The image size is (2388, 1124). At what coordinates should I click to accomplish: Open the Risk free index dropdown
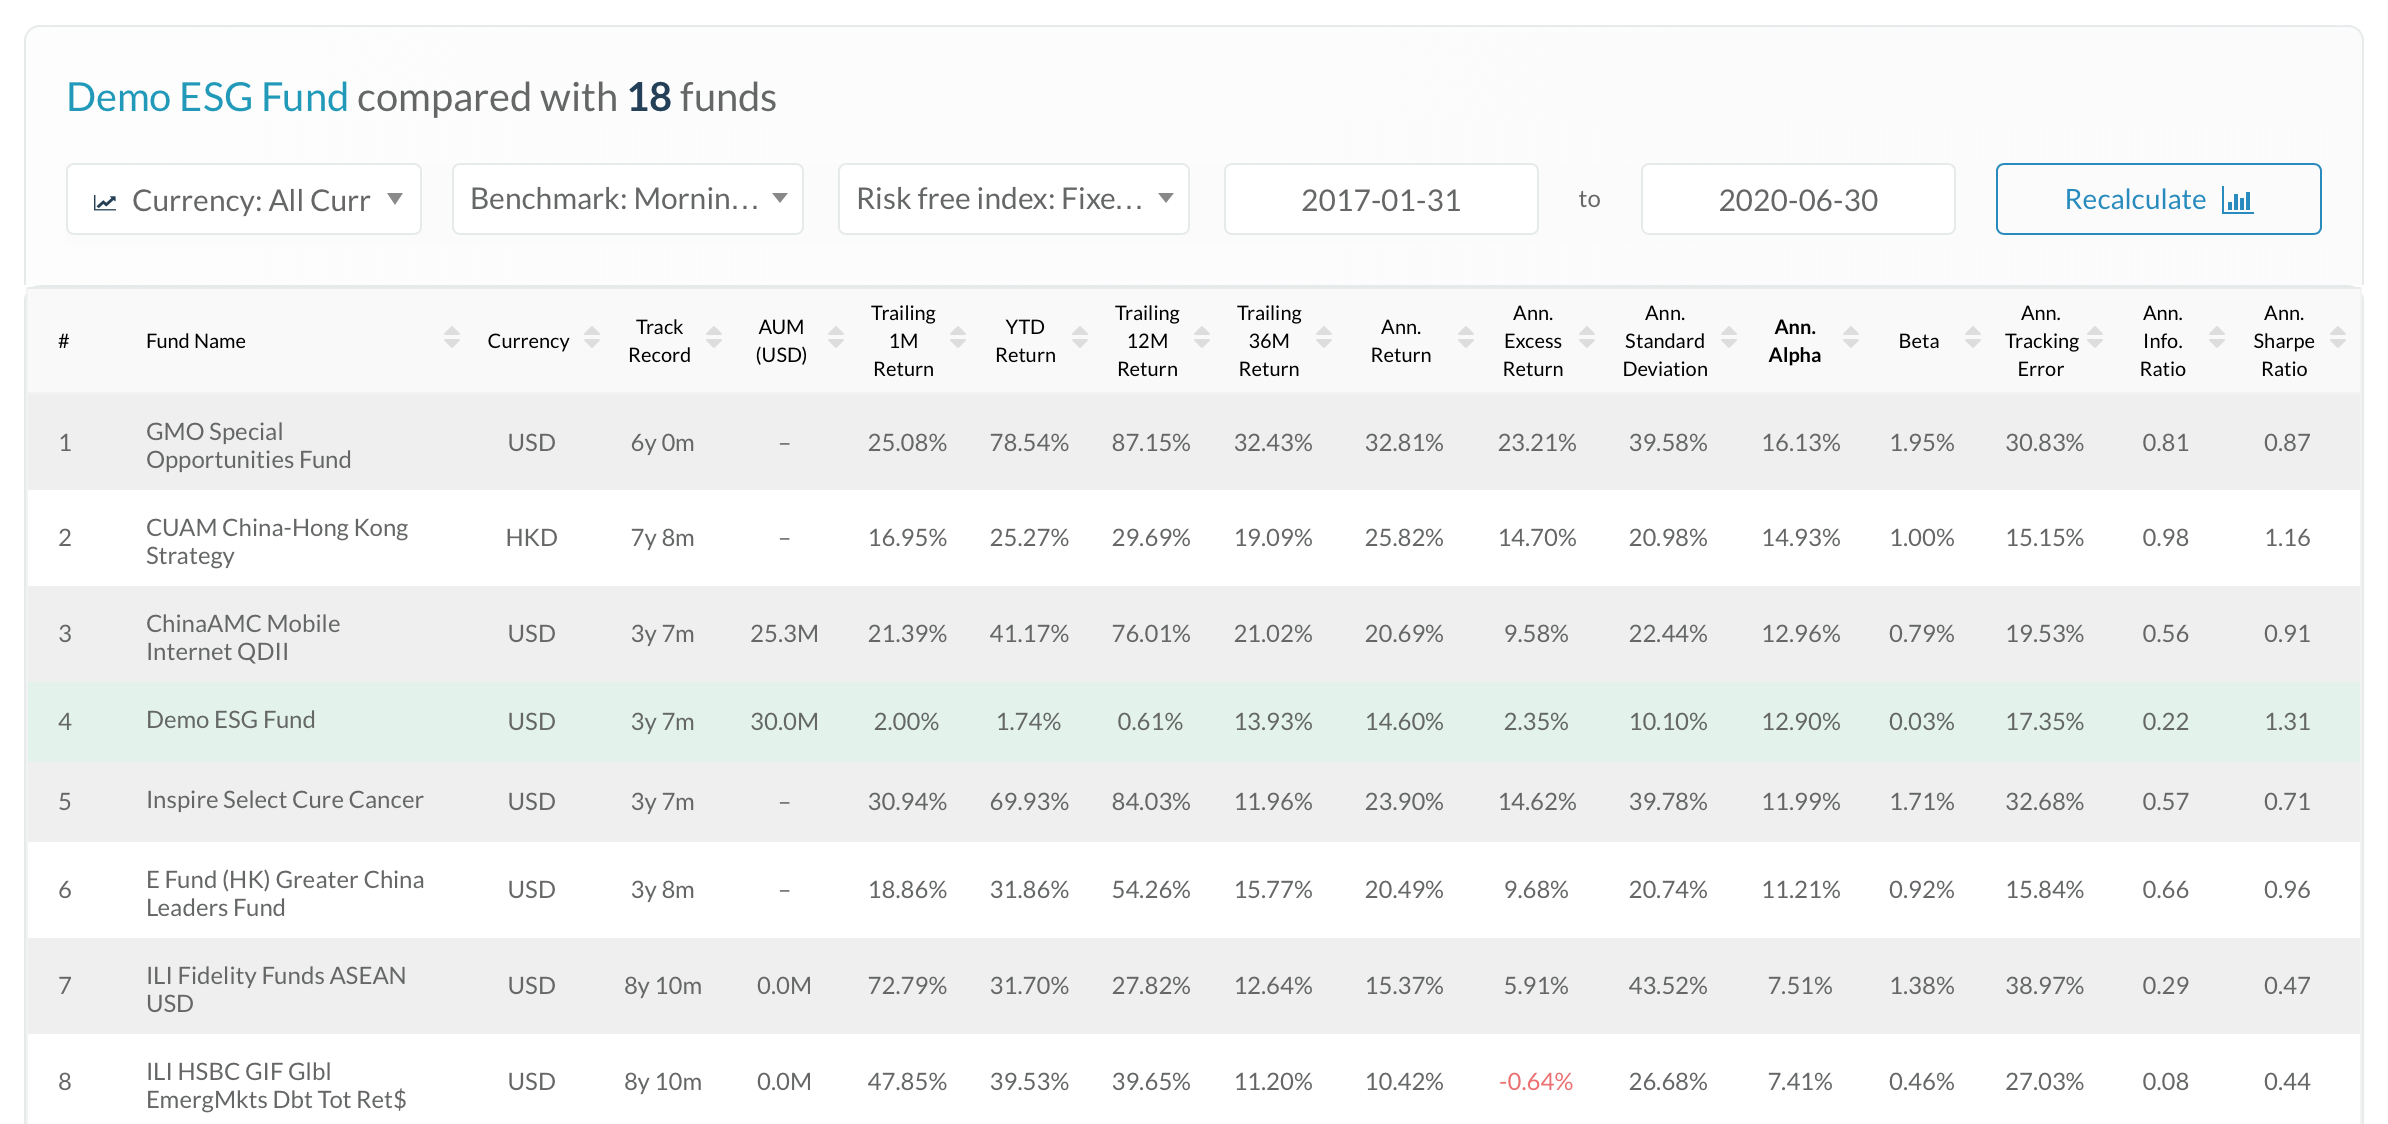[1014, 200]
